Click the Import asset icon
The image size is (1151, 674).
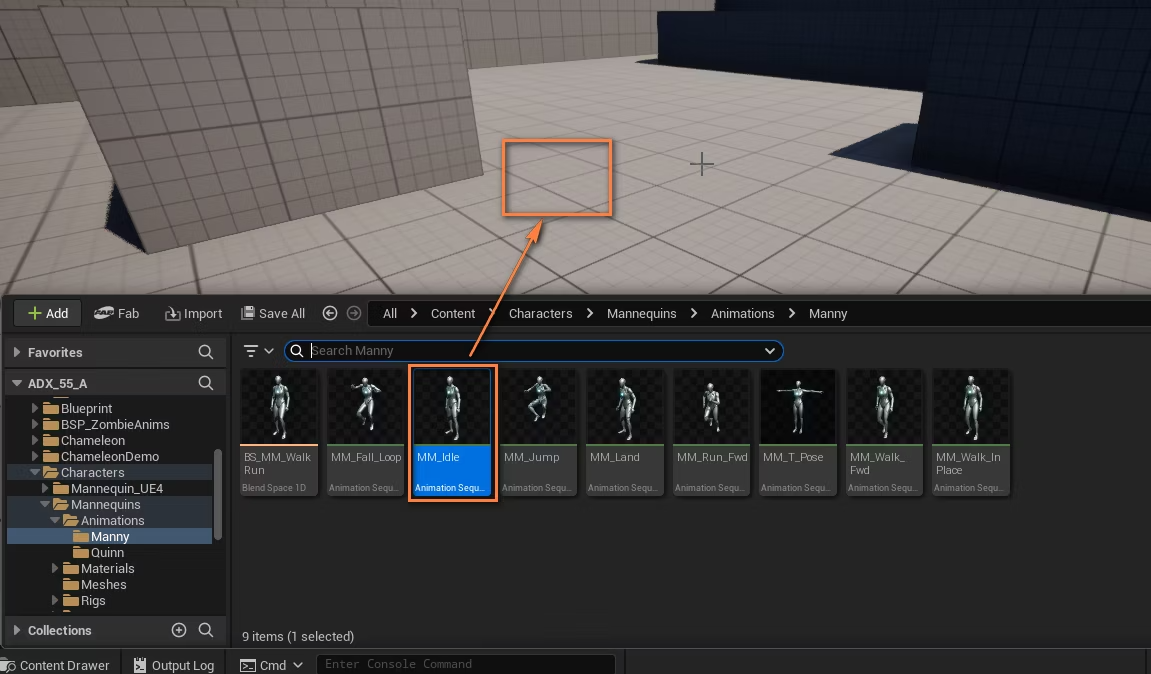(173, 314)
